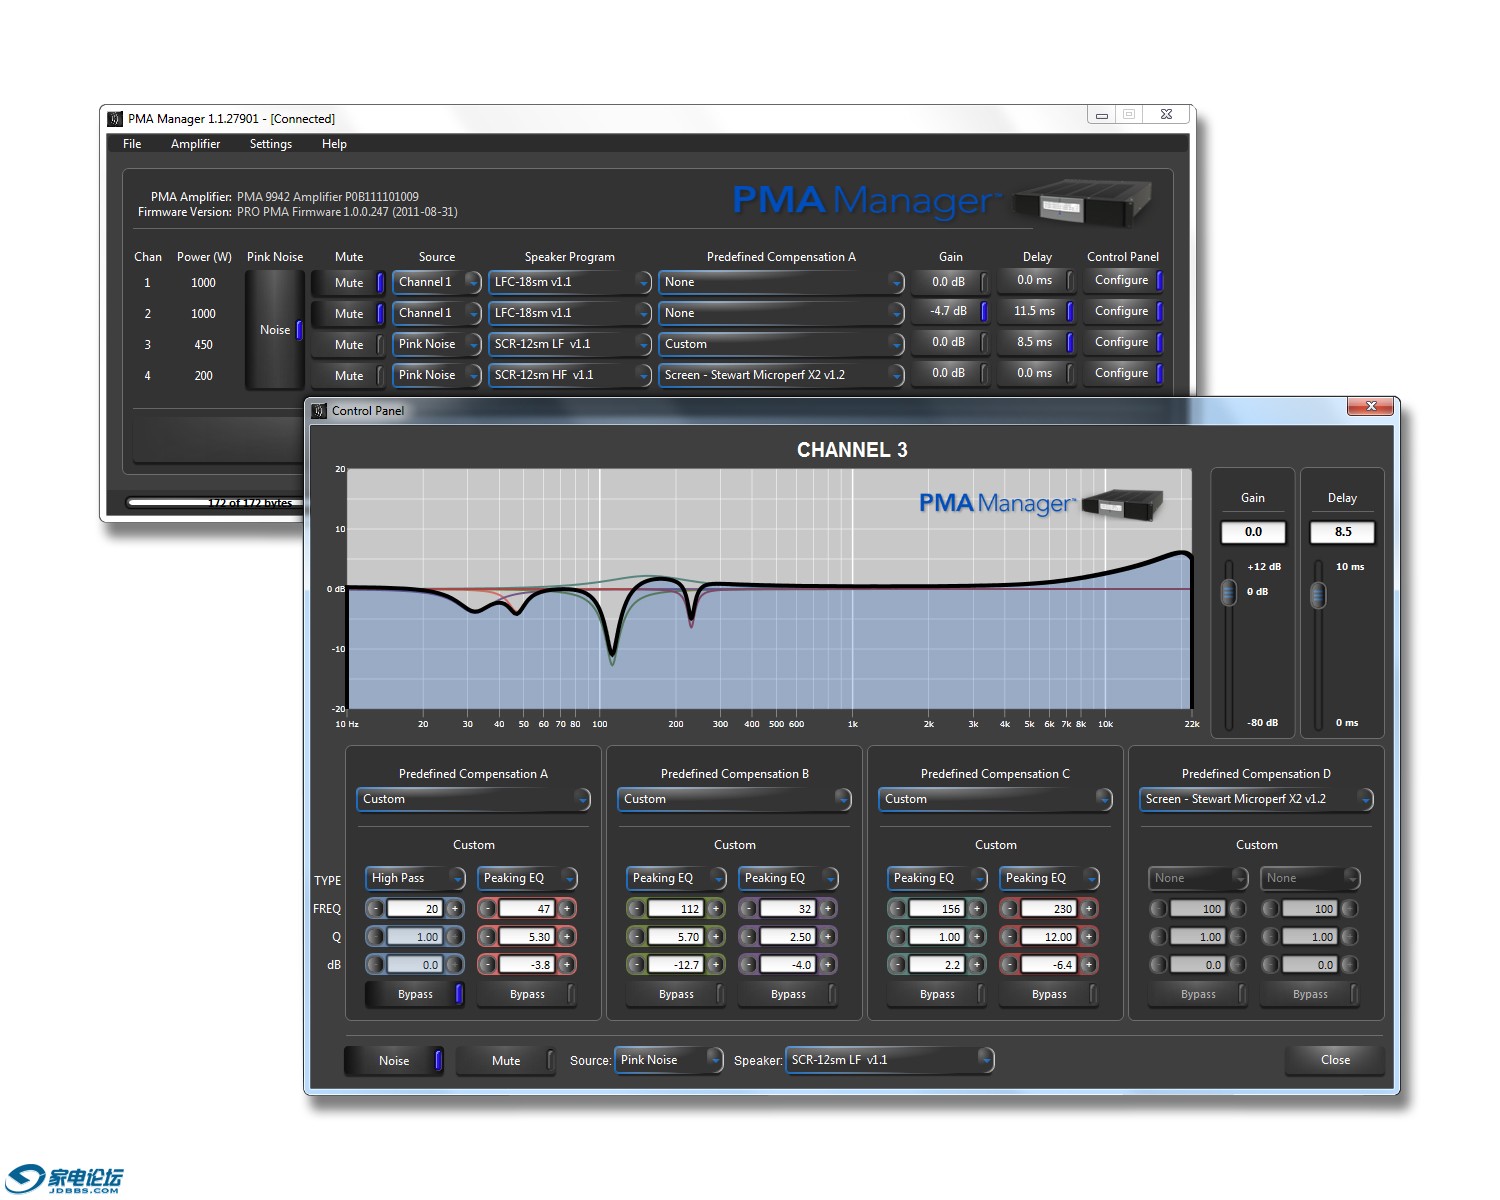Open the File menu
1500x1200 pixels.
[x=132, y=144]
